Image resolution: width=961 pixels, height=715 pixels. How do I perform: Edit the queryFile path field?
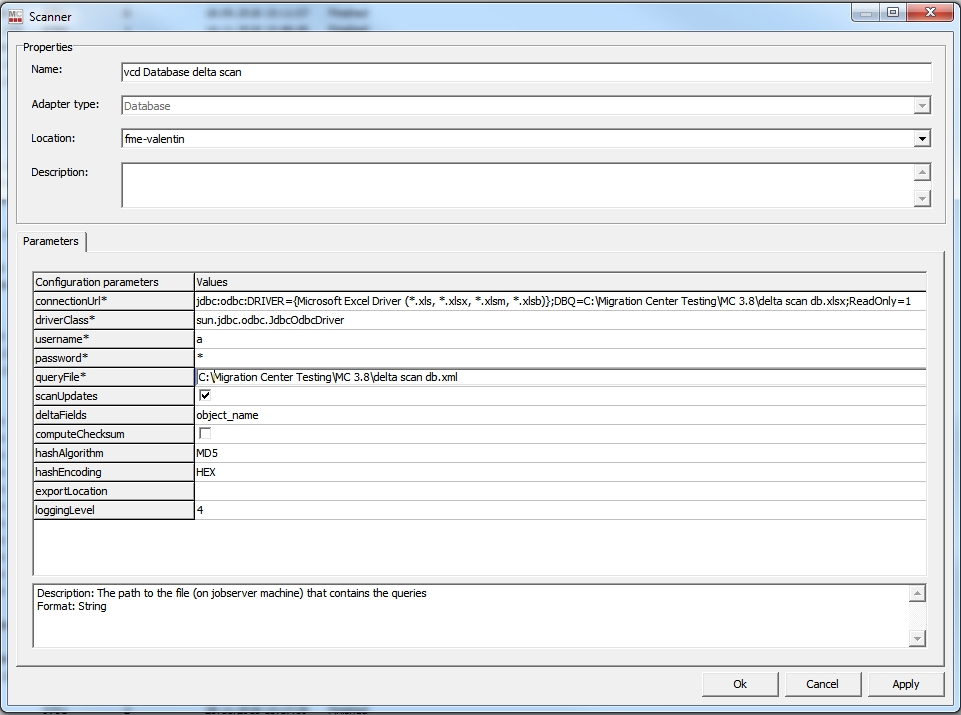pos(559,377)
